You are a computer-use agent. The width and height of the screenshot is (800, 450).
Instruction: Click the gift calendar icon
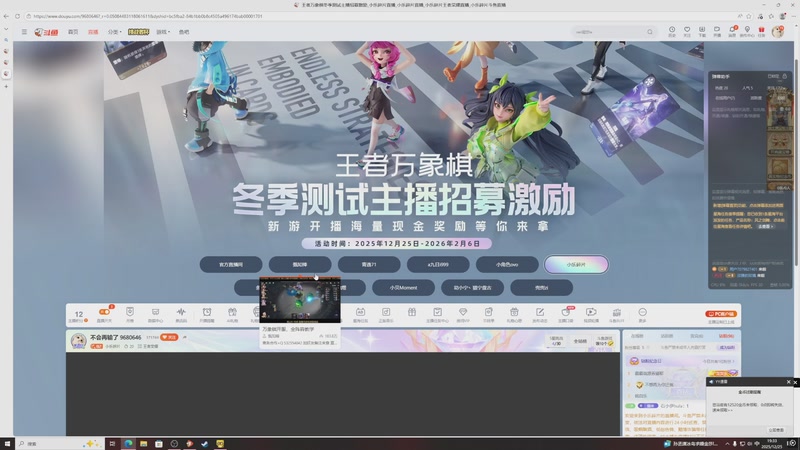514,314
